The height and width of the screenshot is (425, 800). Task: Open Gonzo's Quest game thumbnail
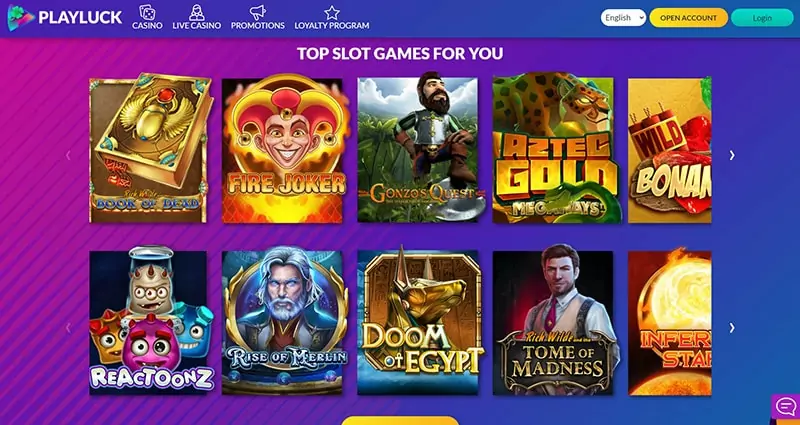pyautogui.click(x=418, y=148)
